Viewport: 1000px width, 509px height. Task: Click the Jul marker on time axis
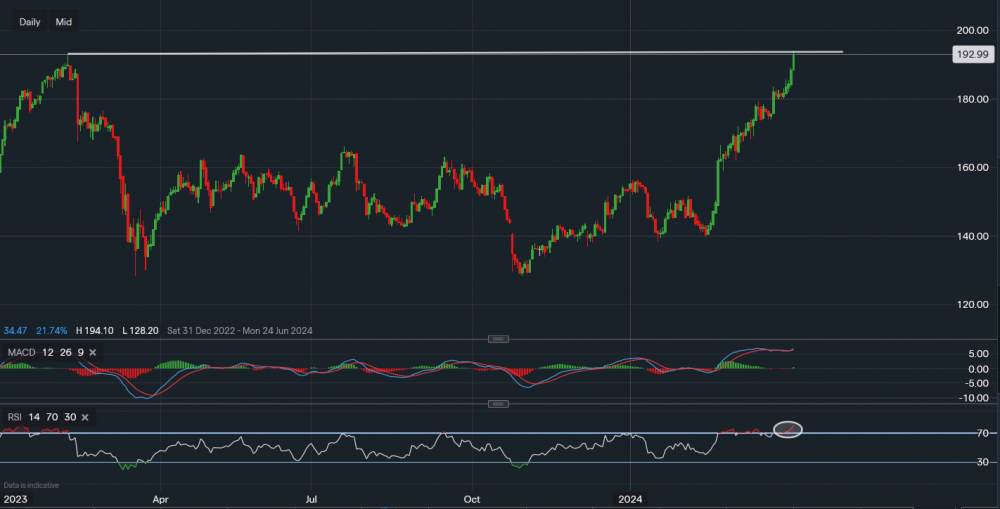[x=311, y=497]
